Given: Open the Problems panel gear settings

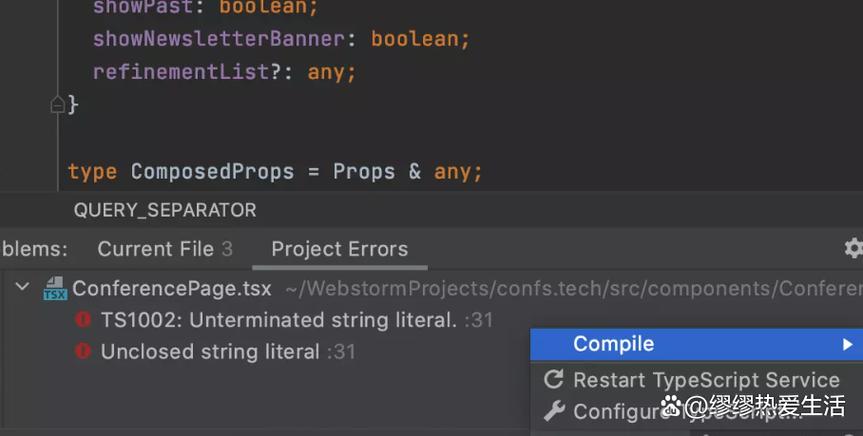Looking at the screenshot, I should (x=853, y=248).
